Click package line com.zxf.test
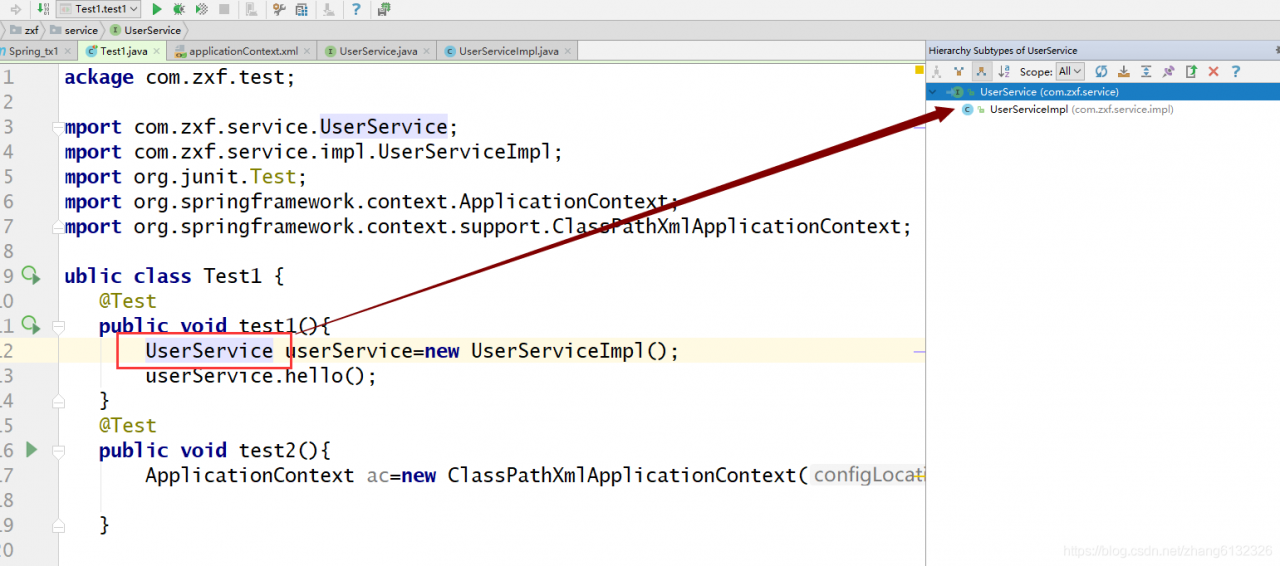Viewport: 1280px width, 566px height. 180,77
